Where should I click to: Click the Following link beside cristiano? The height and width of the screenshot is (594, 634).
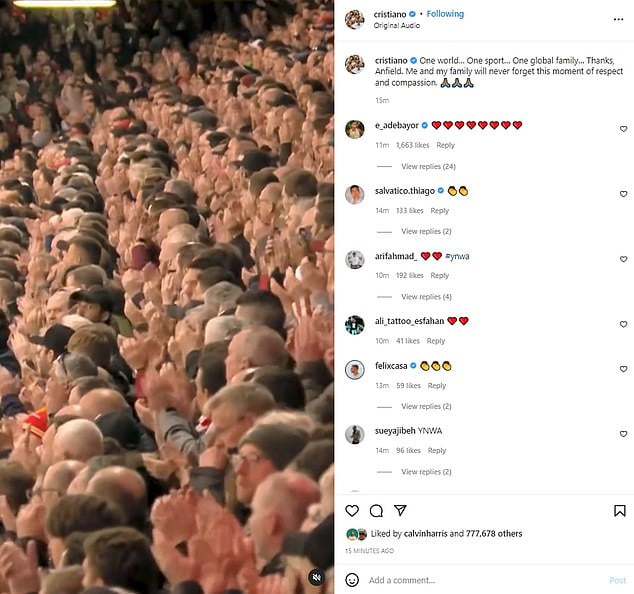click(x=445, y=14)
